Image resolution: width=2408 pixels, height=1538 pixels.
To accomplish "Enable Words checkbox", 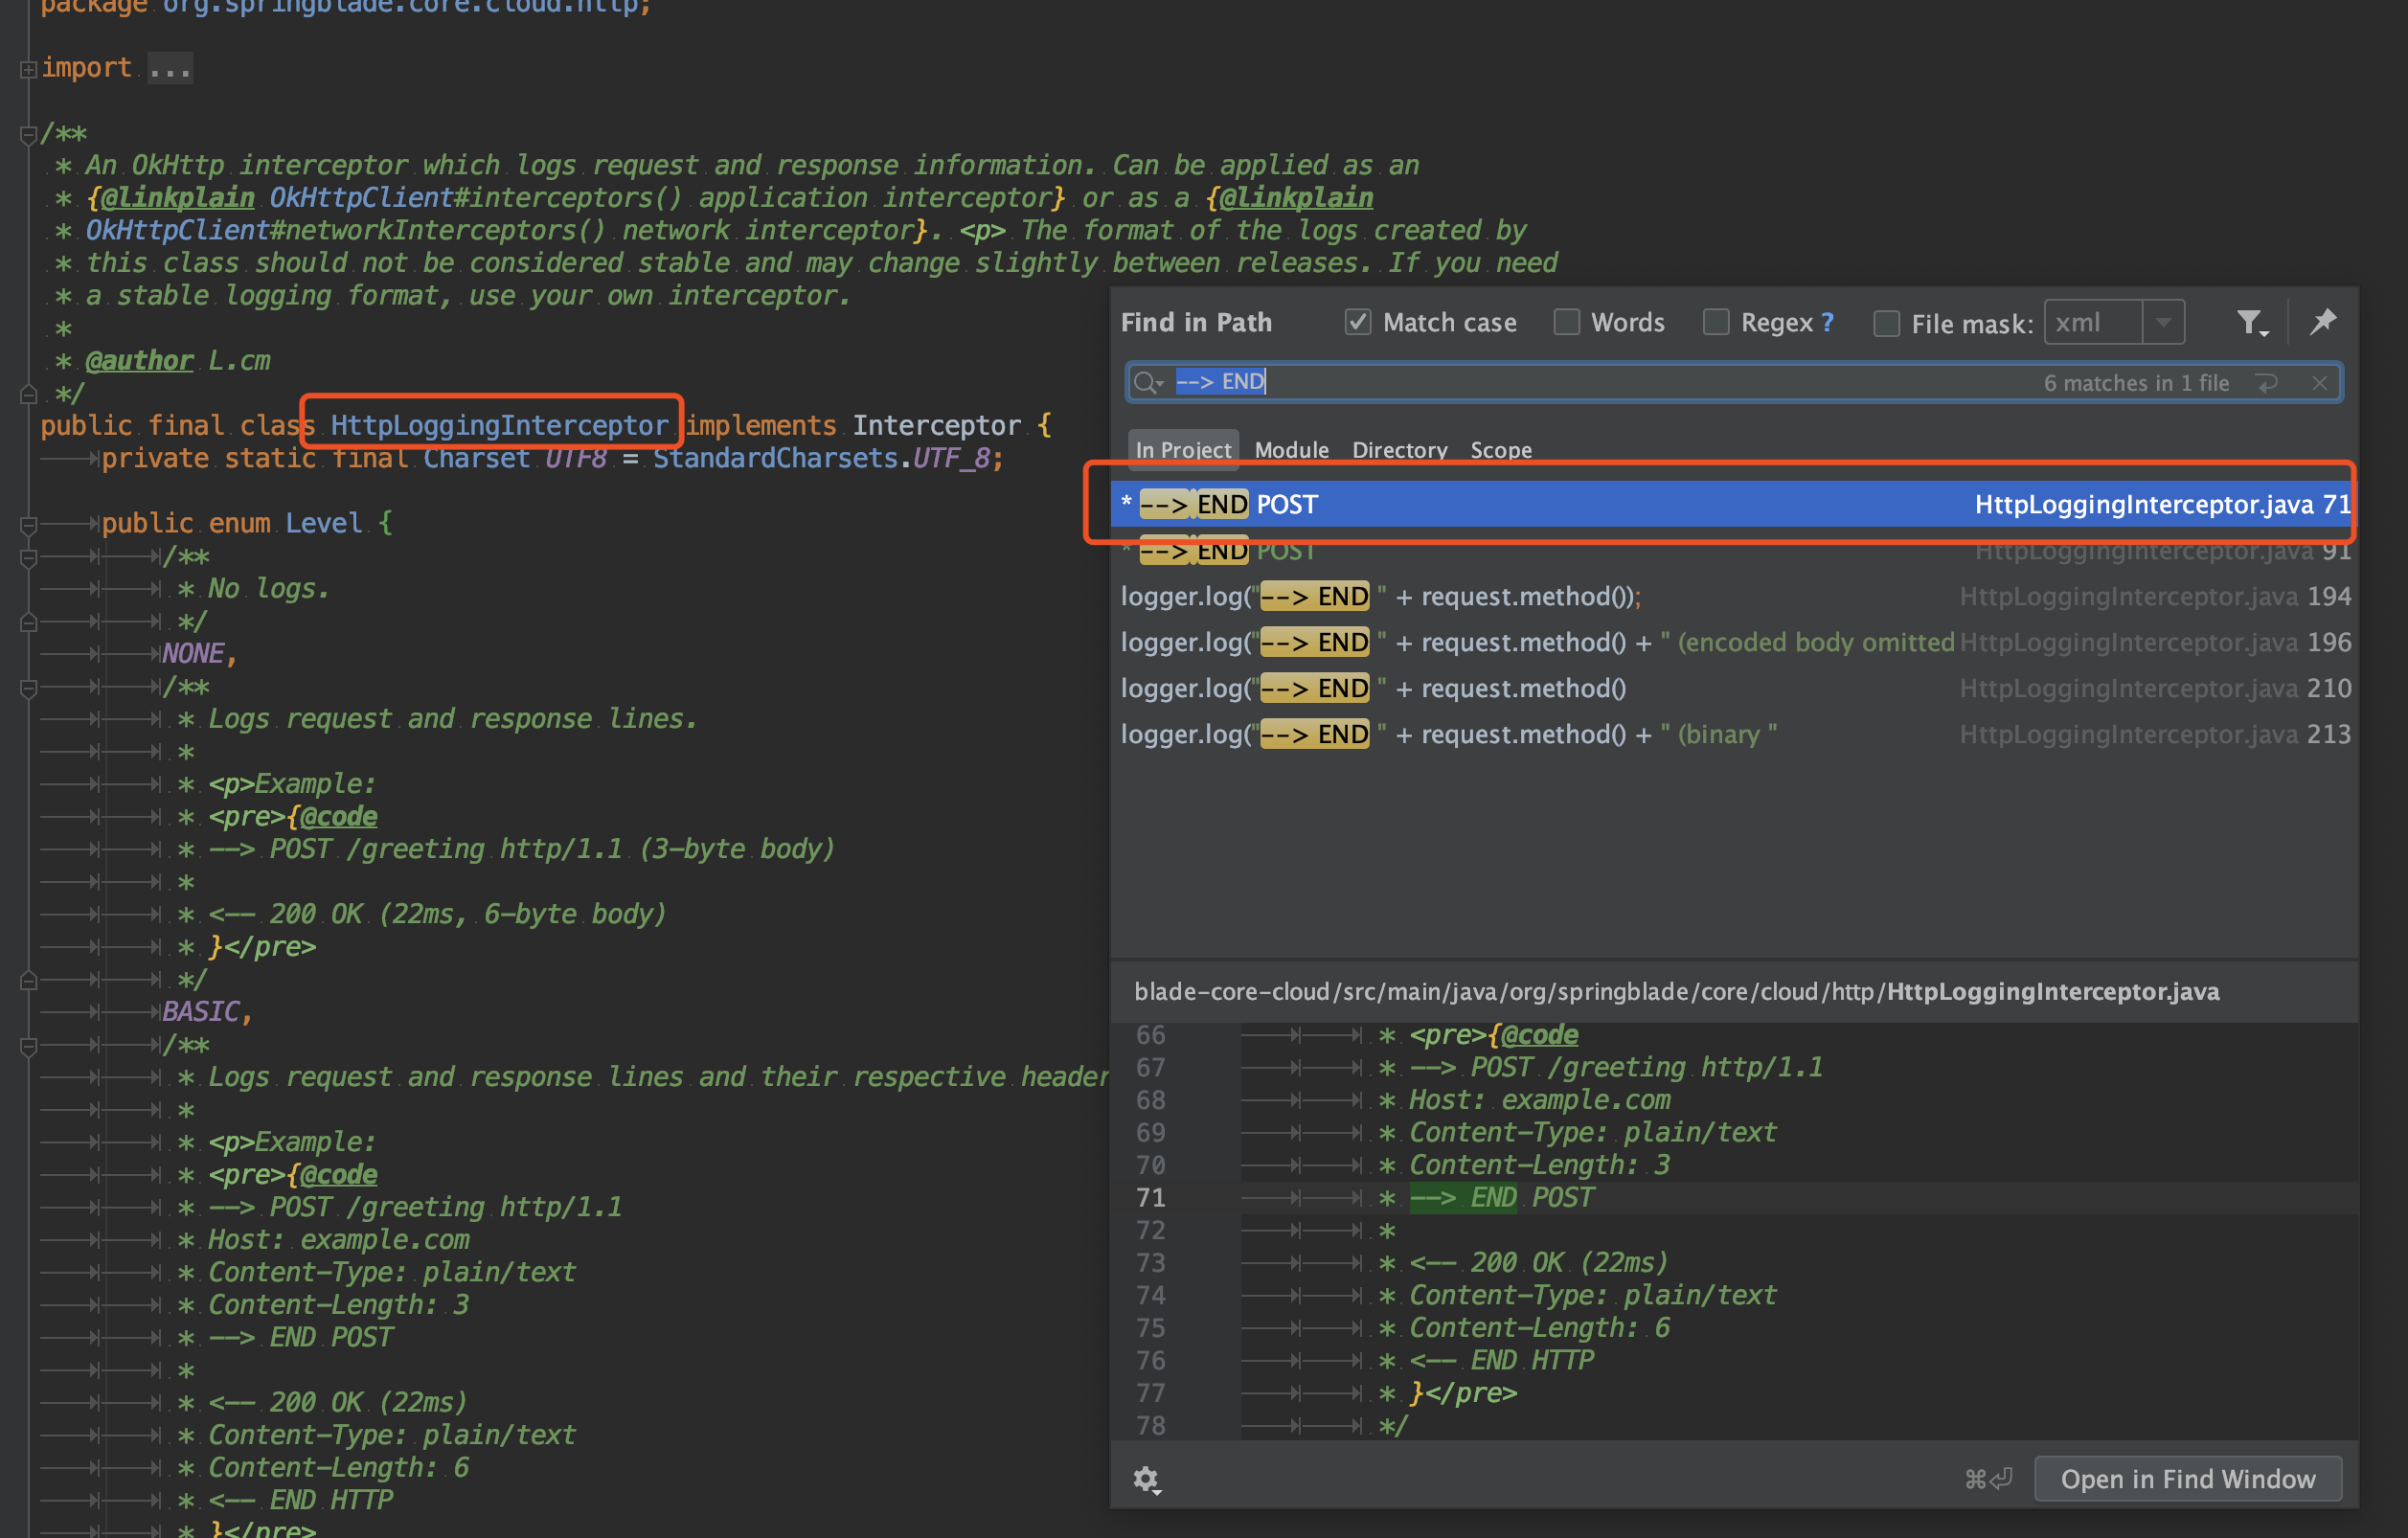I will (x=1566, y=322).
